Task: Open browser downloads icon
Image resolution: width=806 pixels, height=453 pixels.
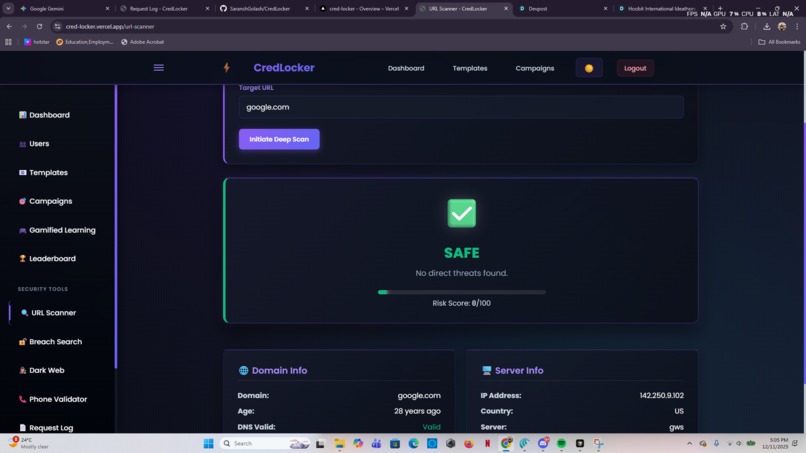Action: [x=766, y=26]
